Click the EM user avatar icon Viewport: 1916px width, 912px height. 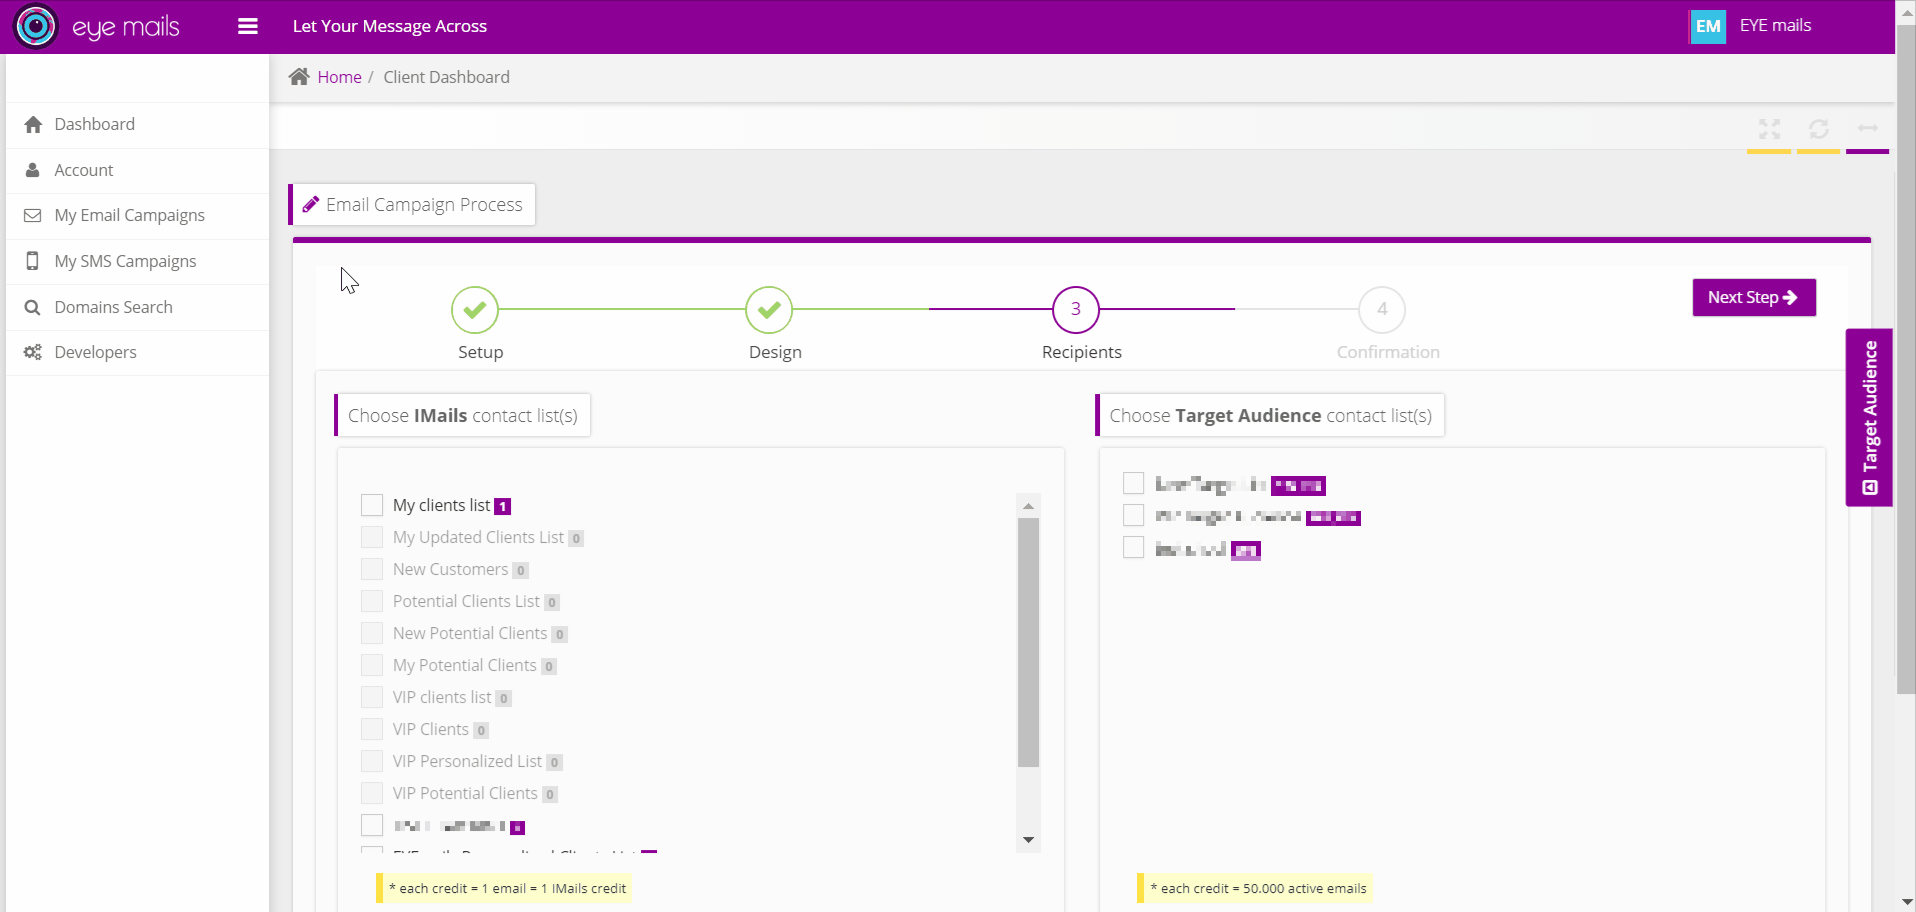1707,26
